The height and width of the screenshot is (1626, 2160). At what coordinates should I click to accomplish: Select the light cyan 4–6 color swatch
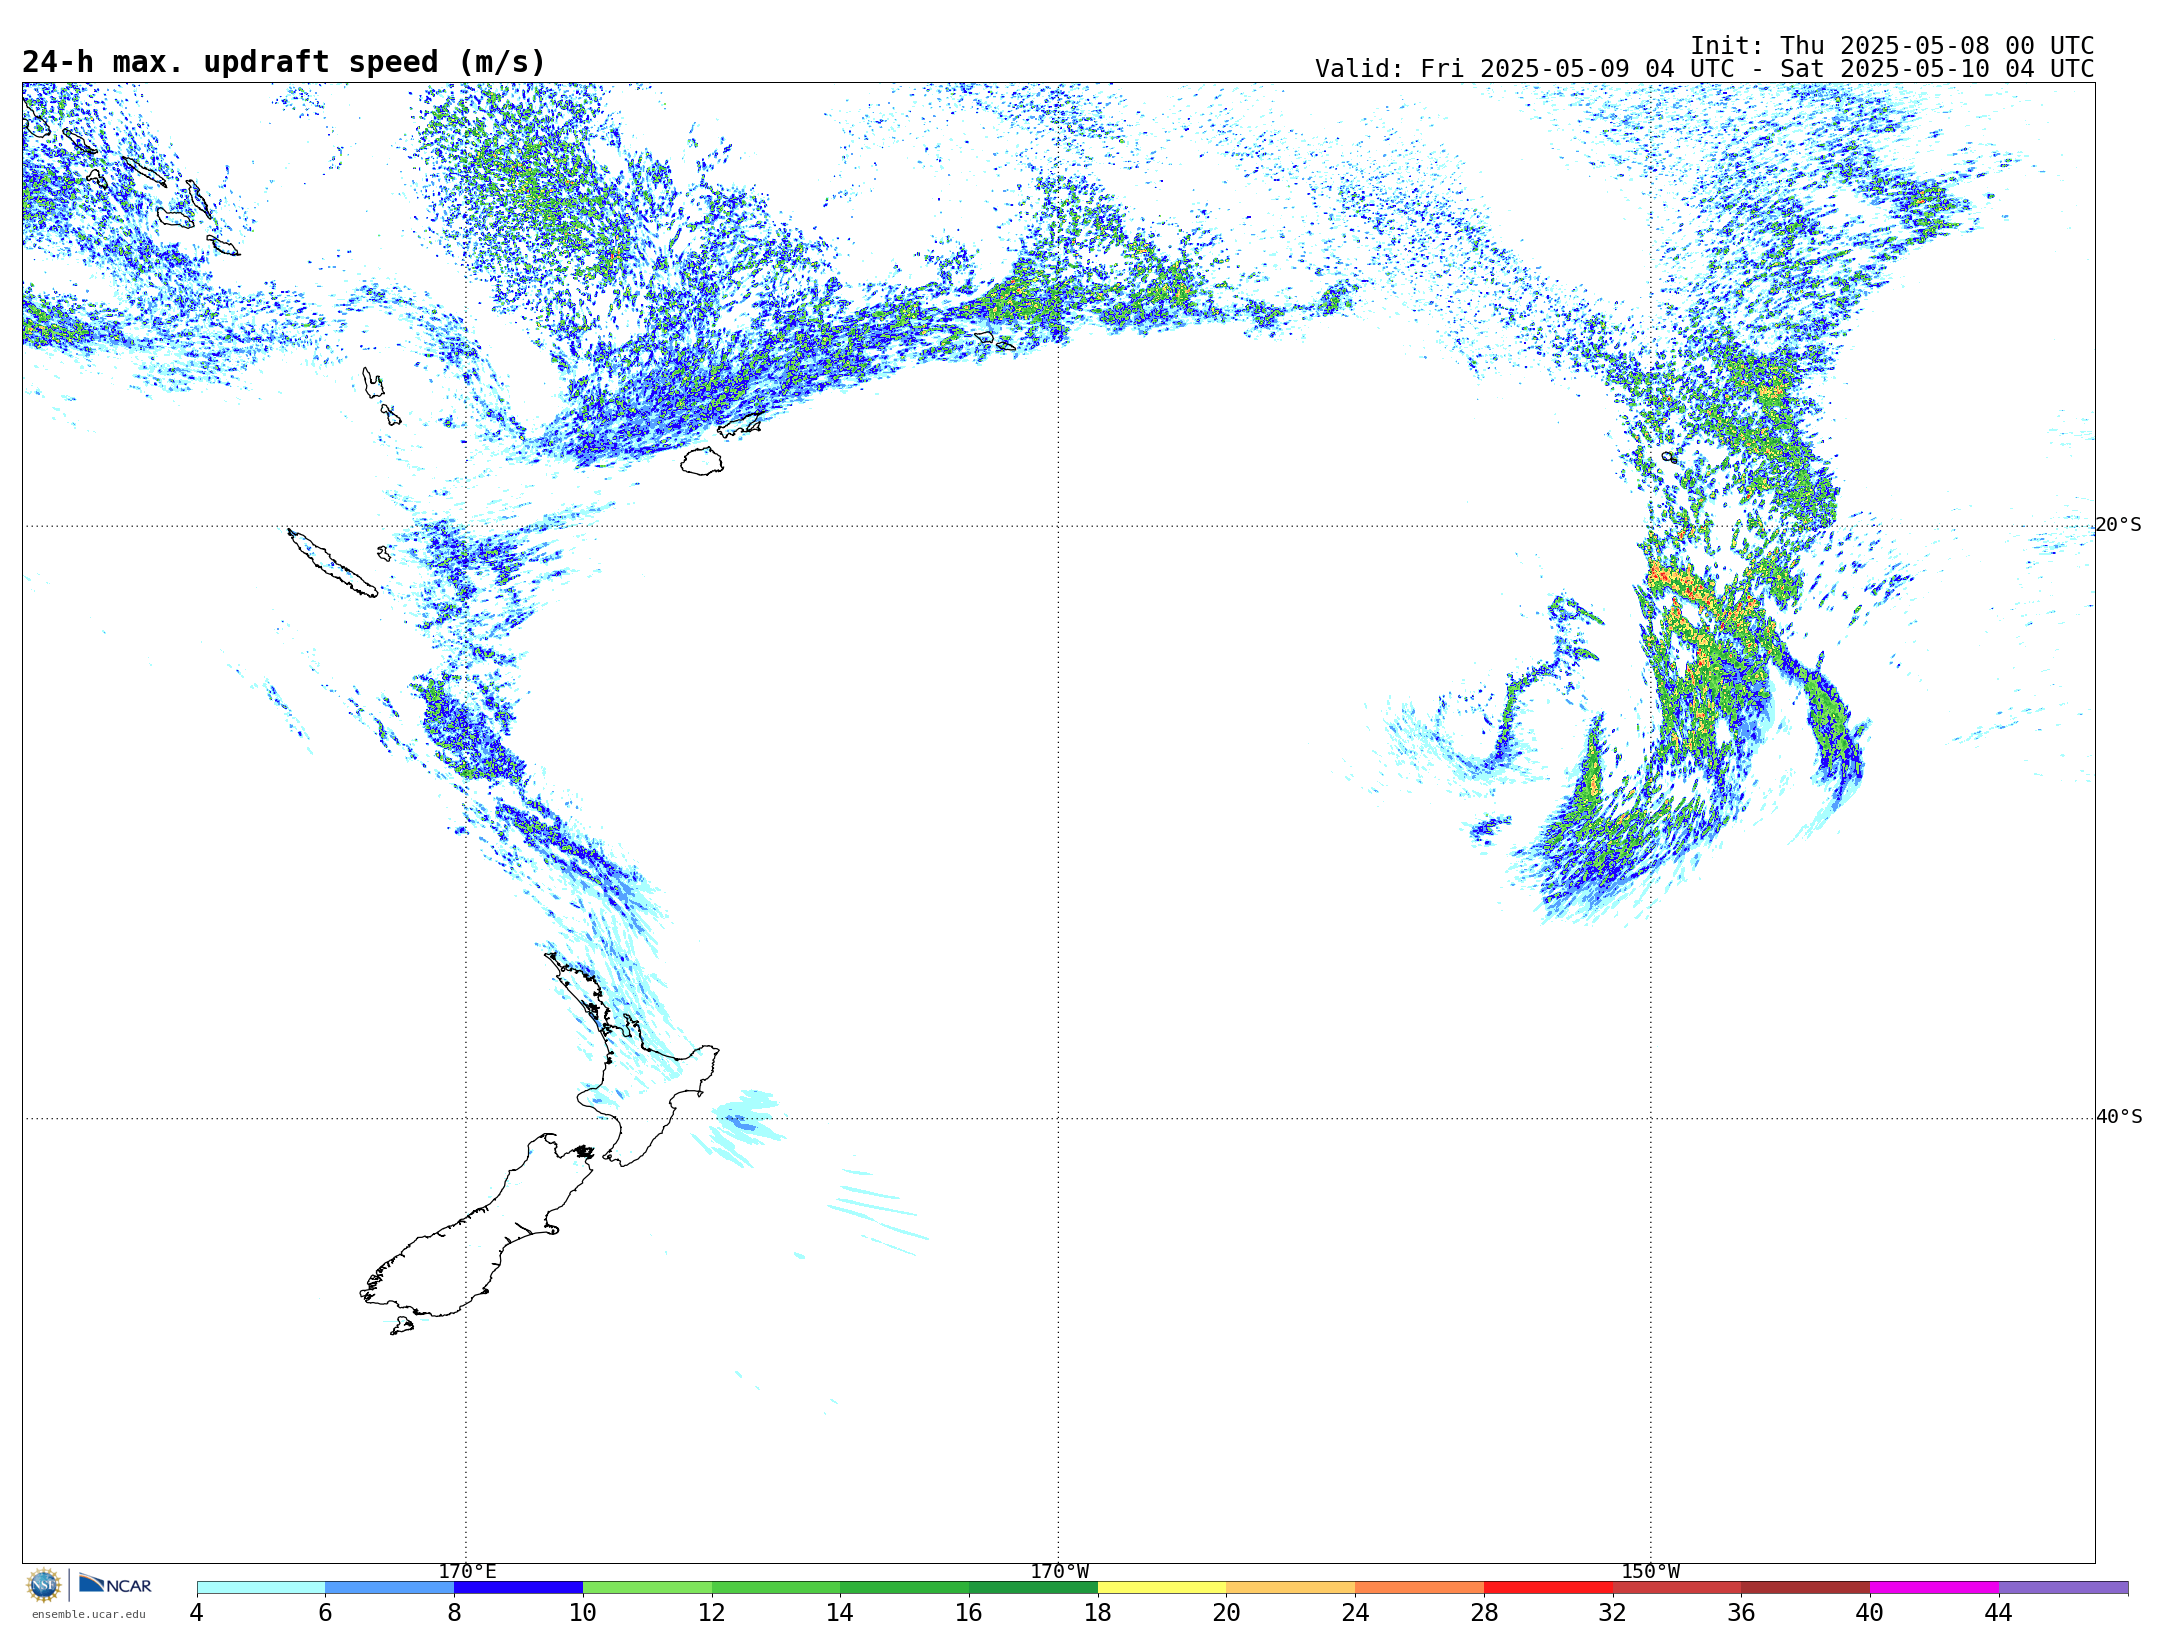(x=261, y=1588)
